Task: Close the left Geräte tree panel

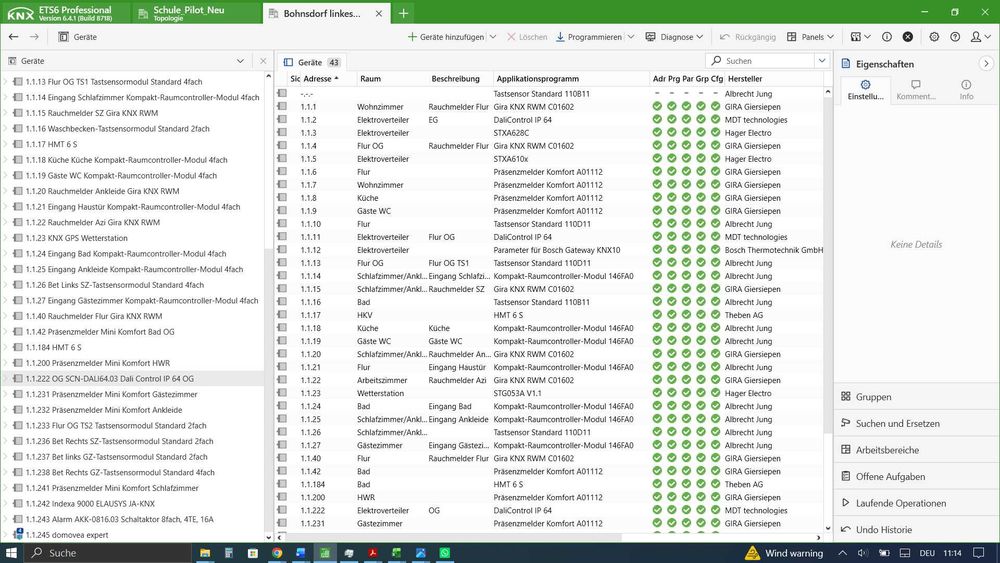Action: pos(263,61)
